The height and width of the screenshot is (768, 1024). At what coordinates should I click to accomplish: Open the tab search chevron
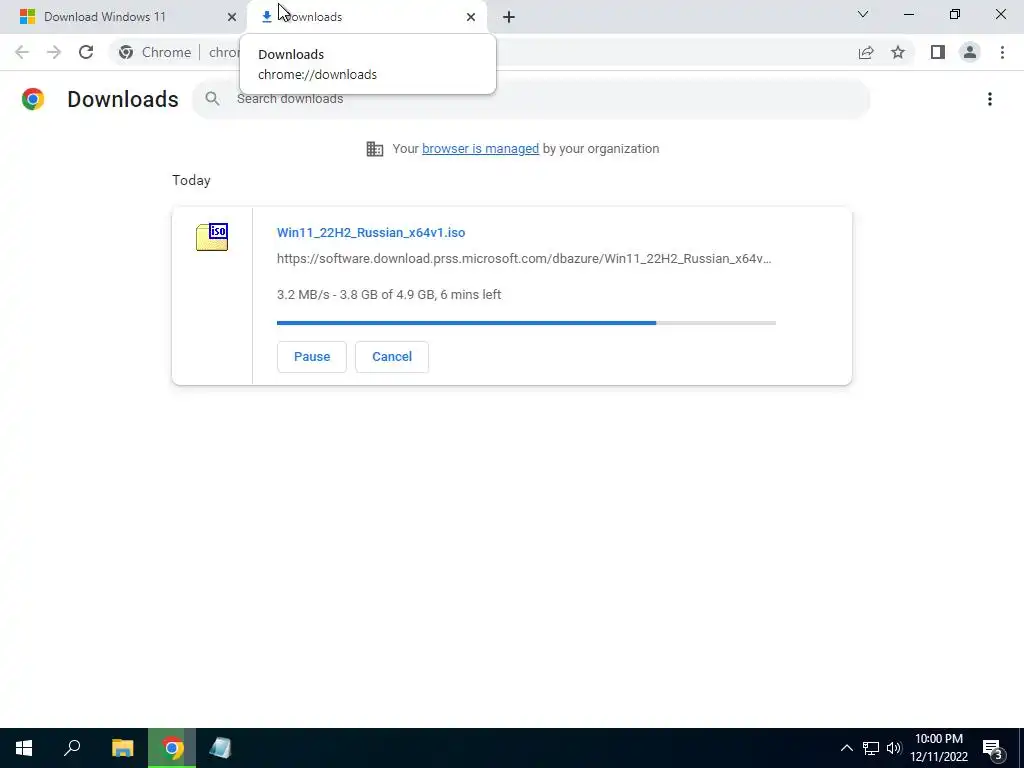coord(863,14)
